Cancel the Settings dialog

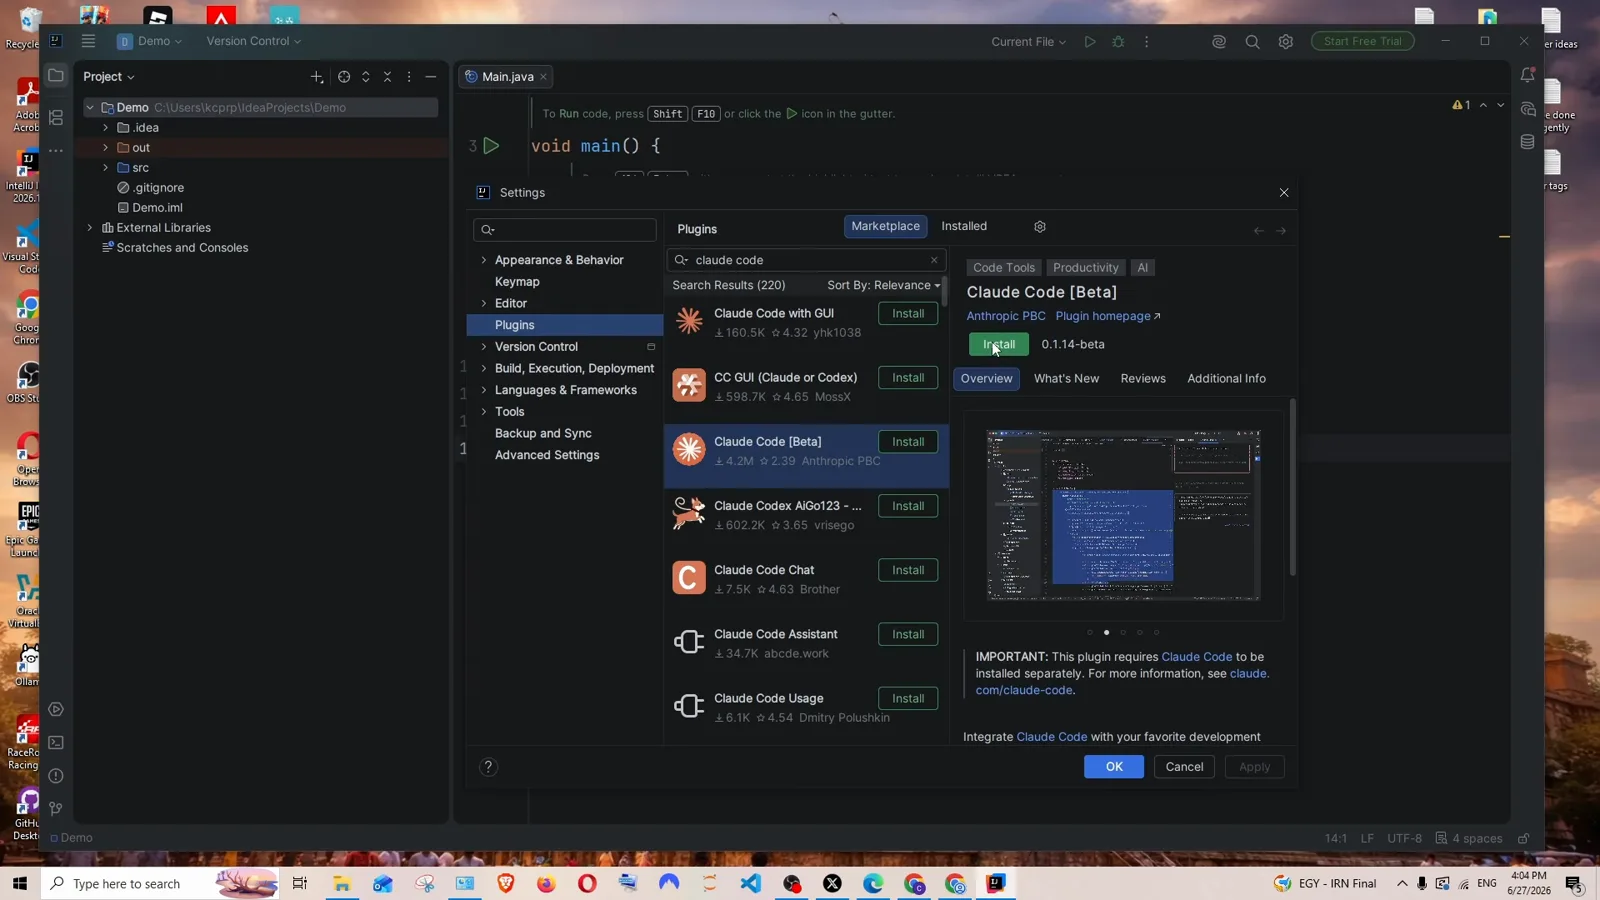tap(1184, 767)
